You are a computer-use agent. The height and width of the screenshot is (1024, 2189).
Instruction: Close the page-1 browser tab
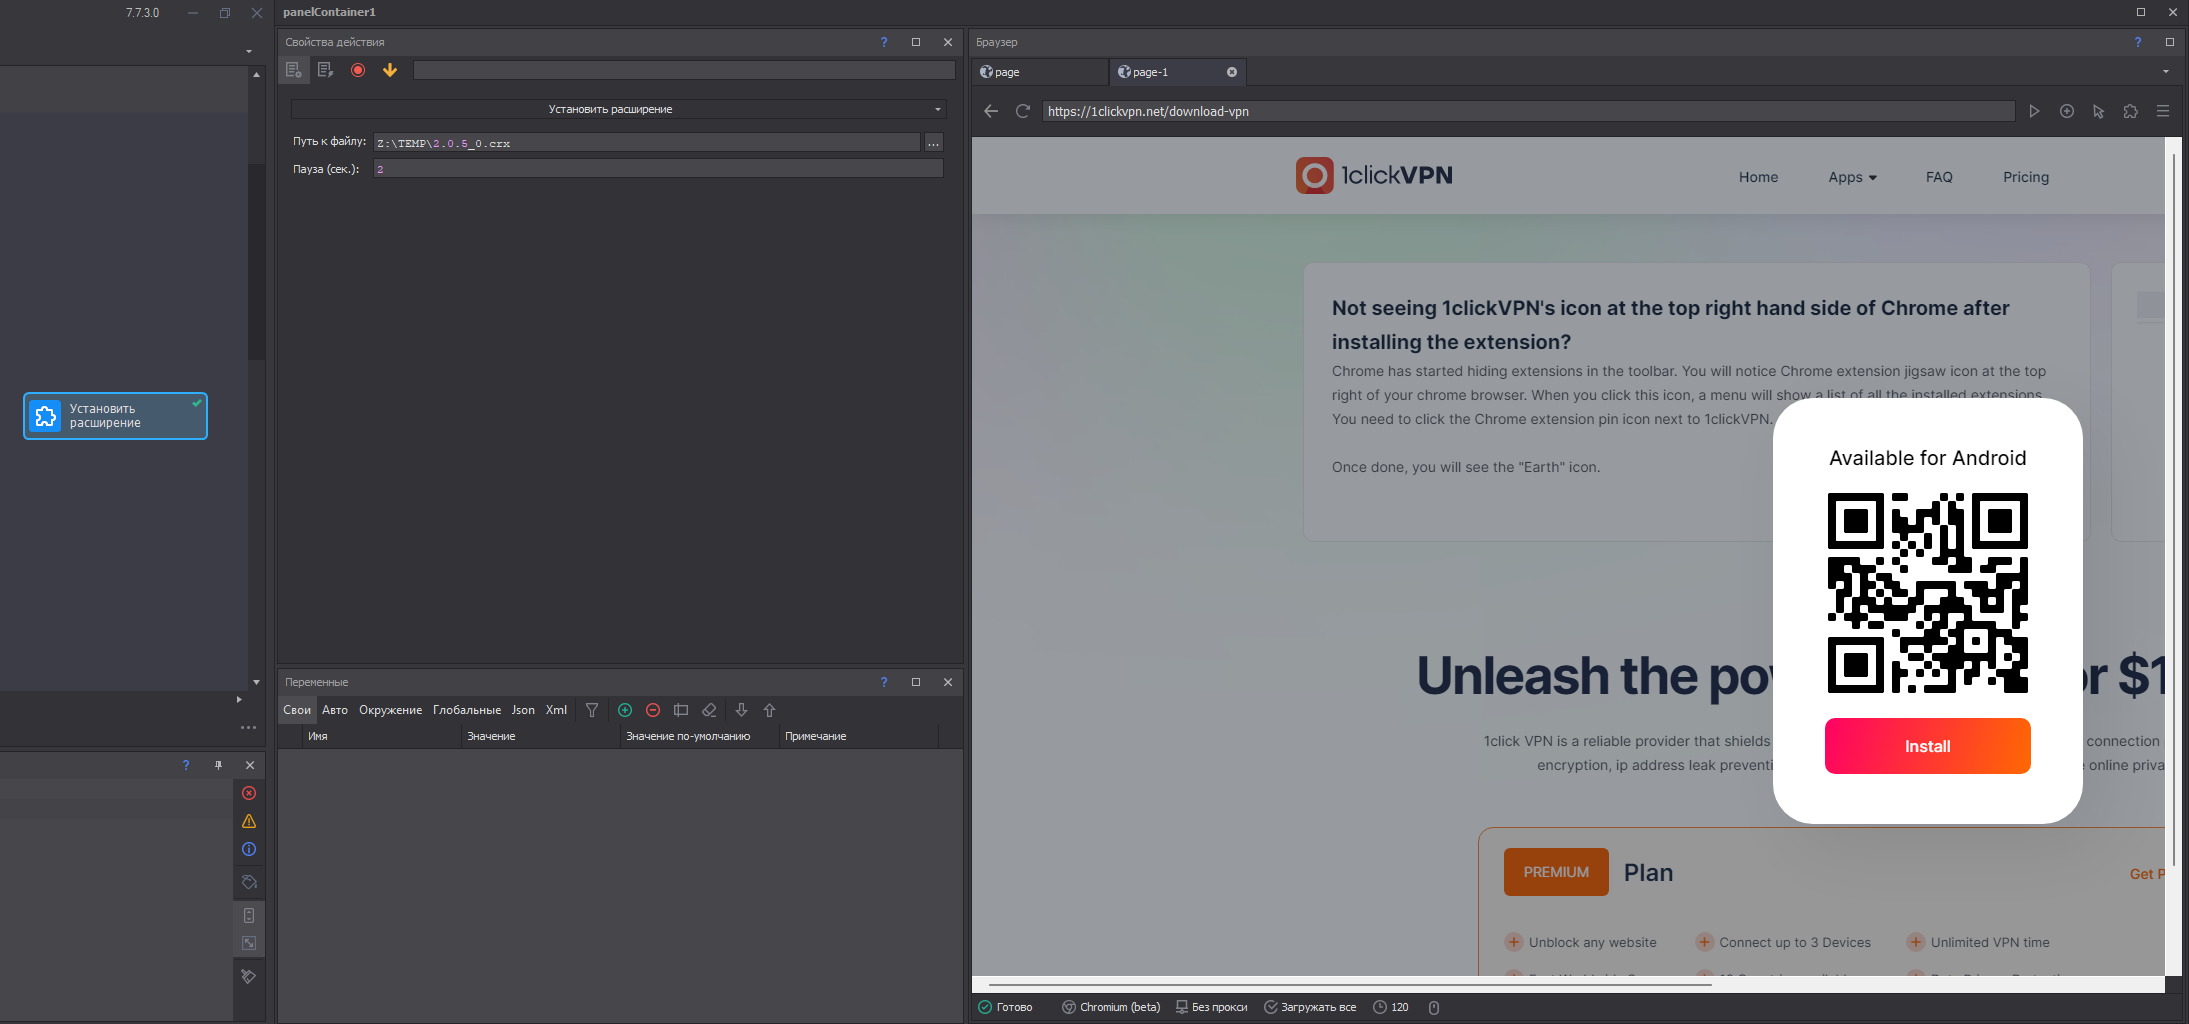[1232, 72]
